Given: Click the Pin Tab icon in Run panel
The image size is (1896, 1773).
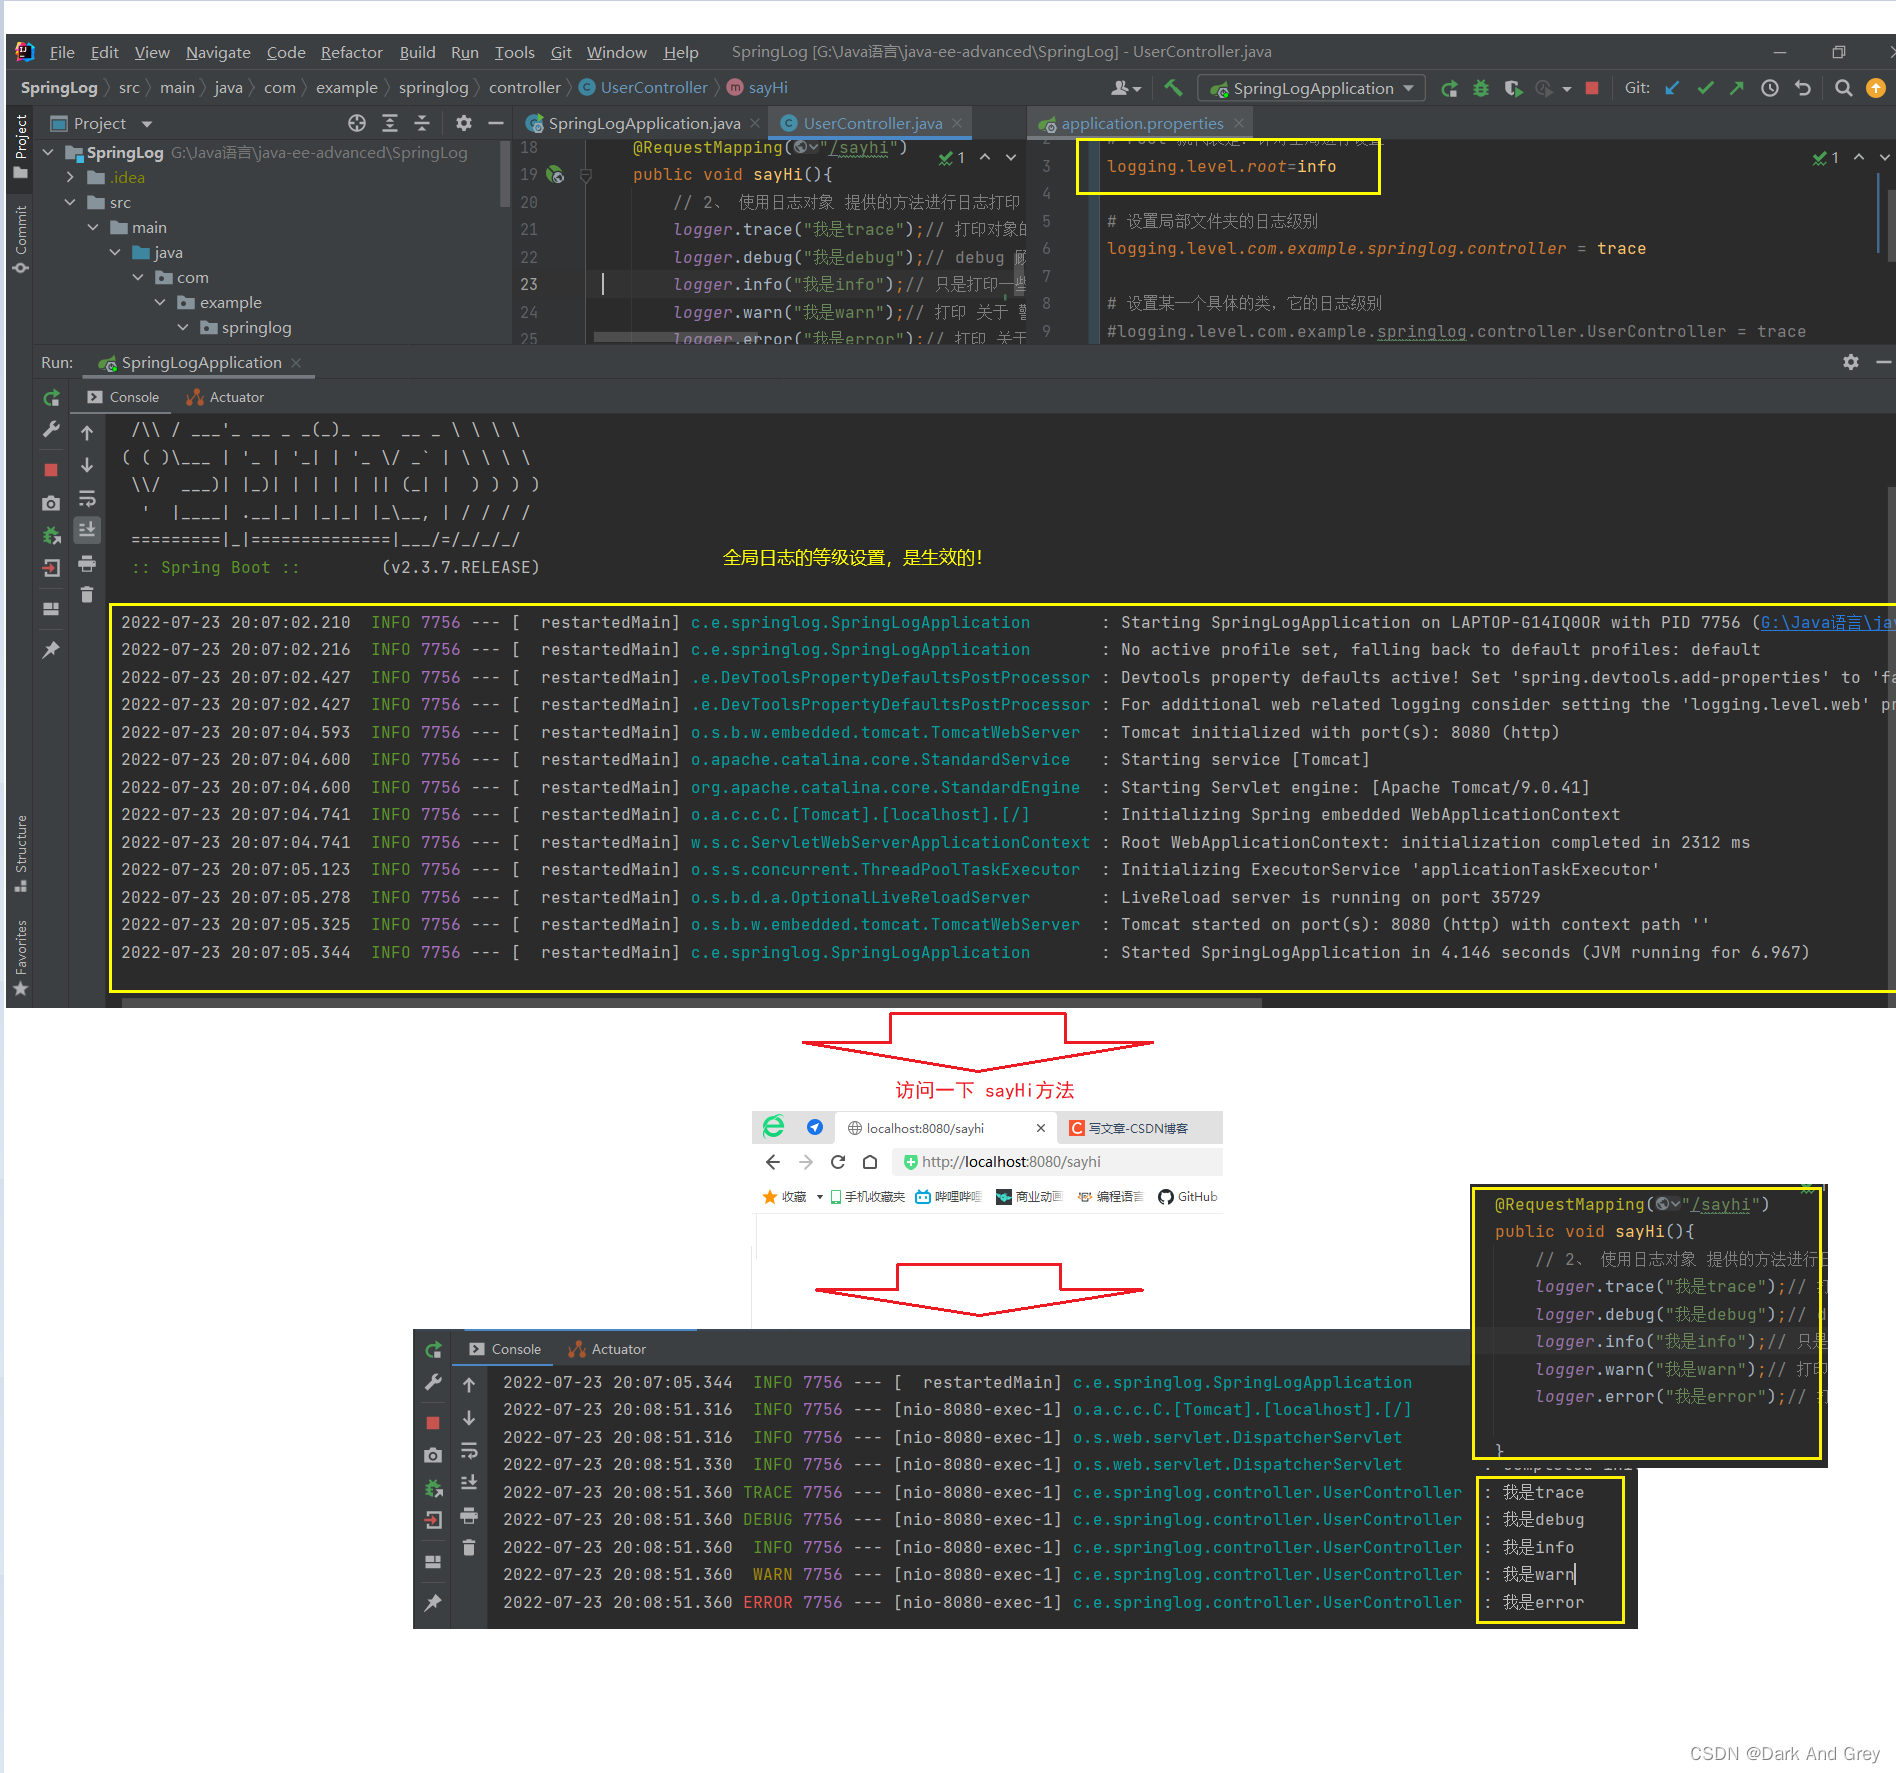Looking at the screenshot, I should click(51, 649).
